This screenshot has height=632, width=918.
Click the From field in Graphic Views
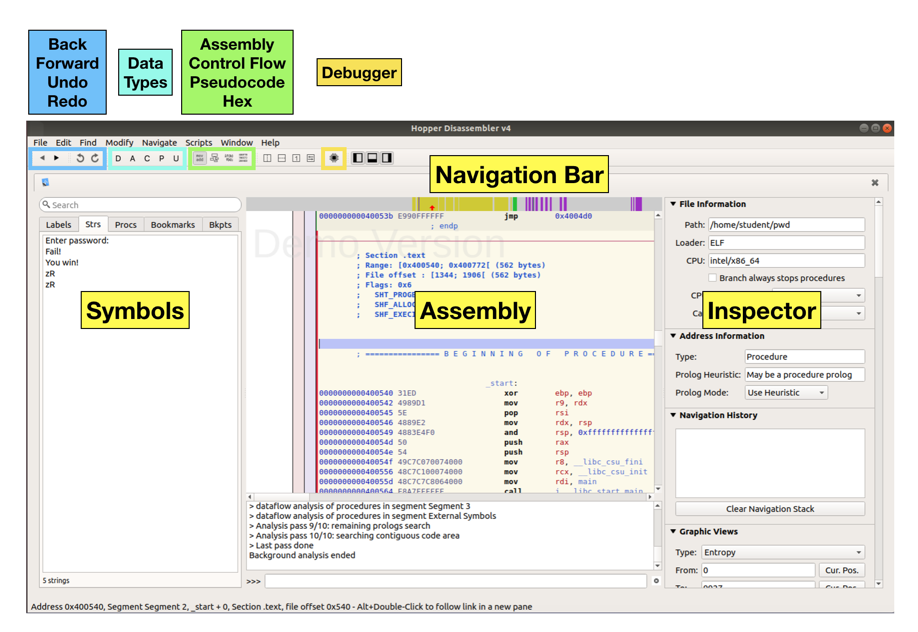(758, 570)
